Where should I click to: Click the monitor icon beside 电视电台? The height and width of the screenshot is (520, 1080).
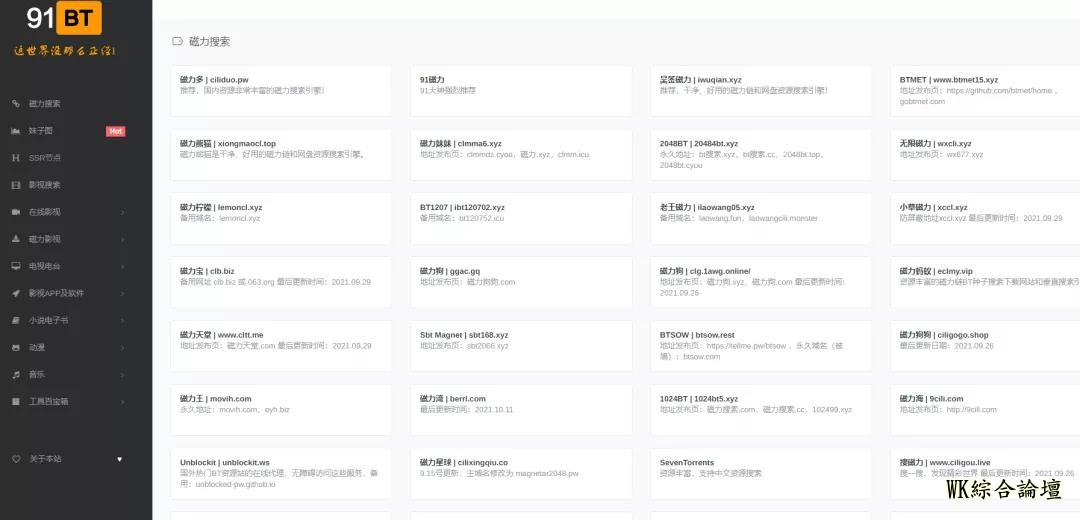click(16, 266)
